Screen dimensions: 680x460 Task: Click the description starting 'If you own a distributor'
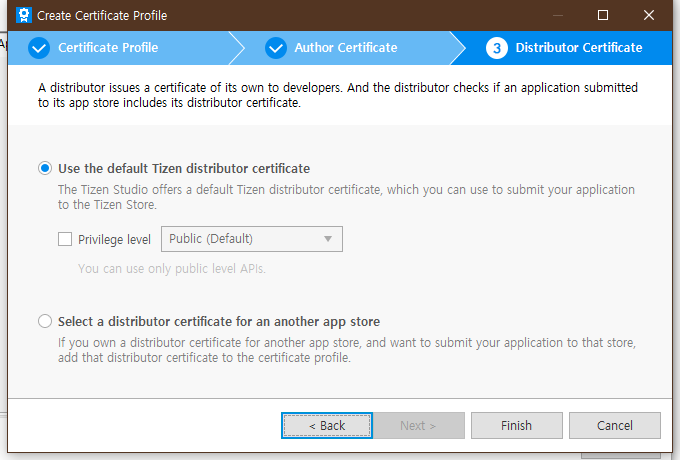pos(347,350)
